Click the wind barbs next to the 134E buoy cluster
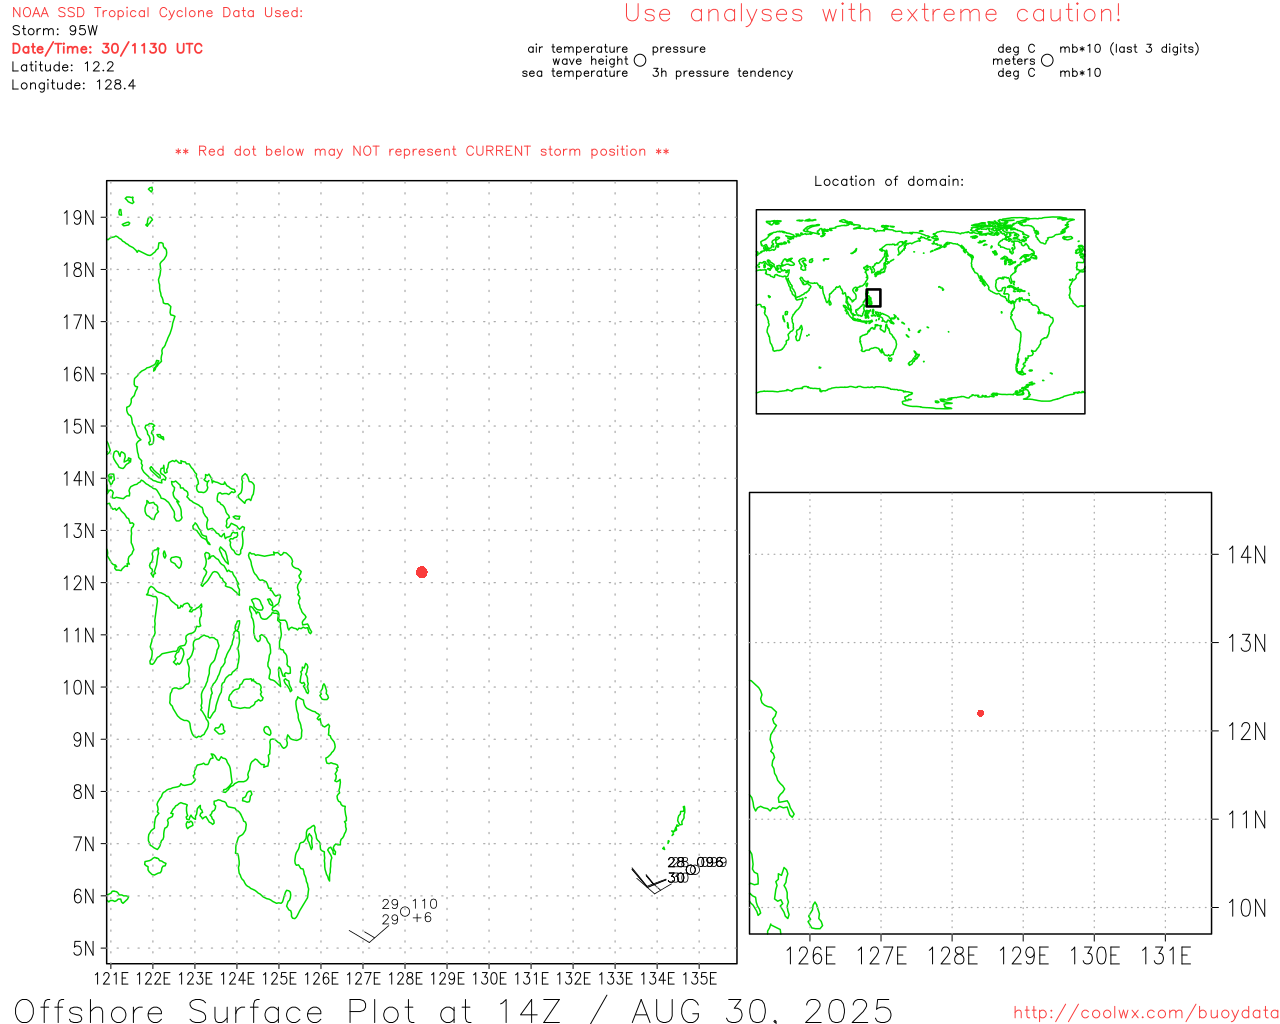1280x1024 pixels. coord(650,880)
